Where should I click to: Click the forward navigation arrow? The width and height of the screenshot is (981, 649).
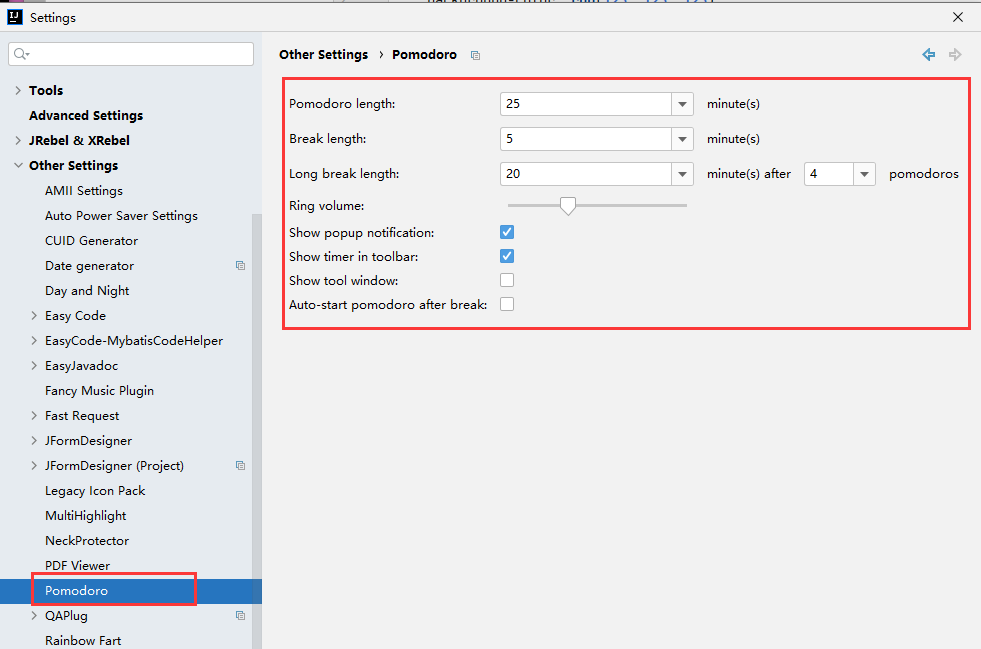click(955, 54)
